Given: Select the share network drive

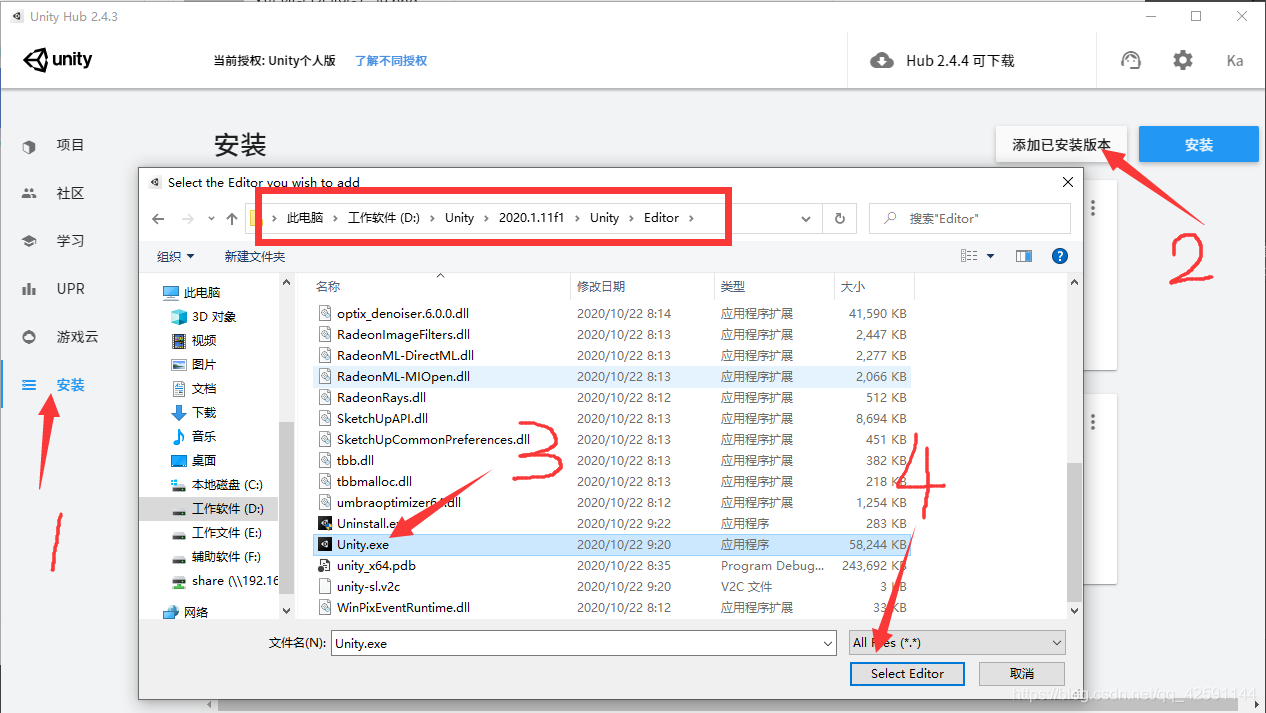Looking at the screenshot, I should coord(224,581).
